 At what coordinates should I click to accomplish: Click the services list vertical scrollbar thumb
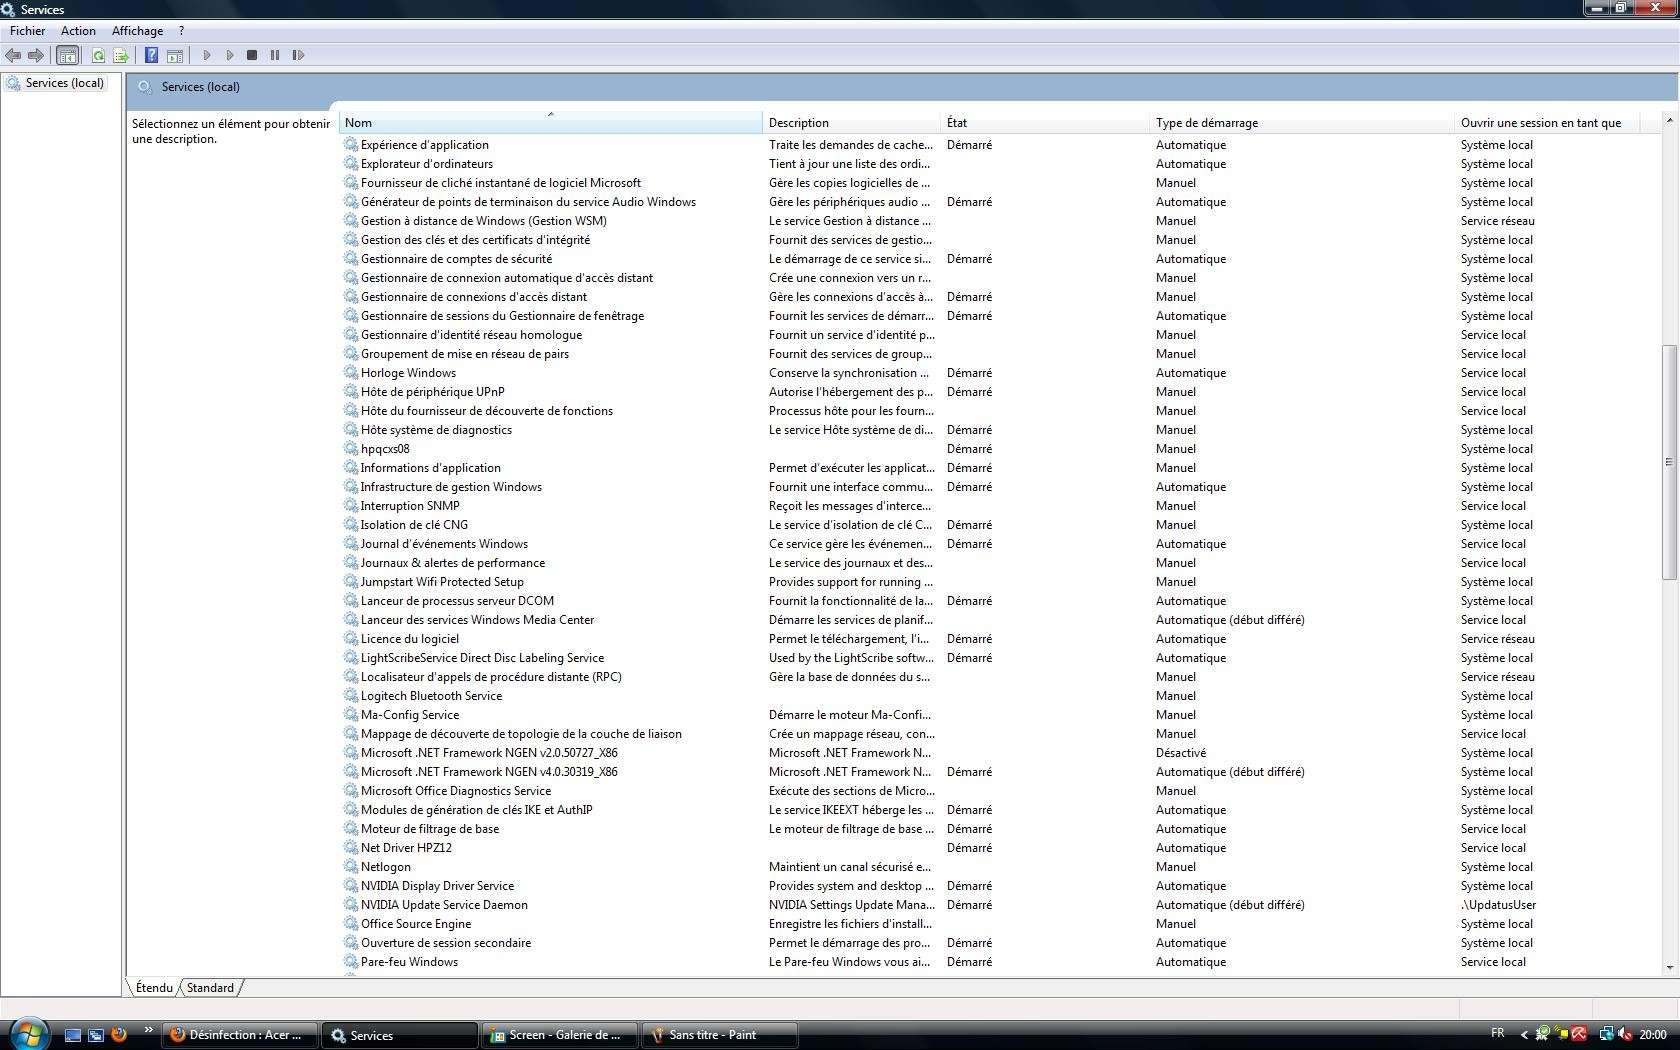pos(1668,462)
